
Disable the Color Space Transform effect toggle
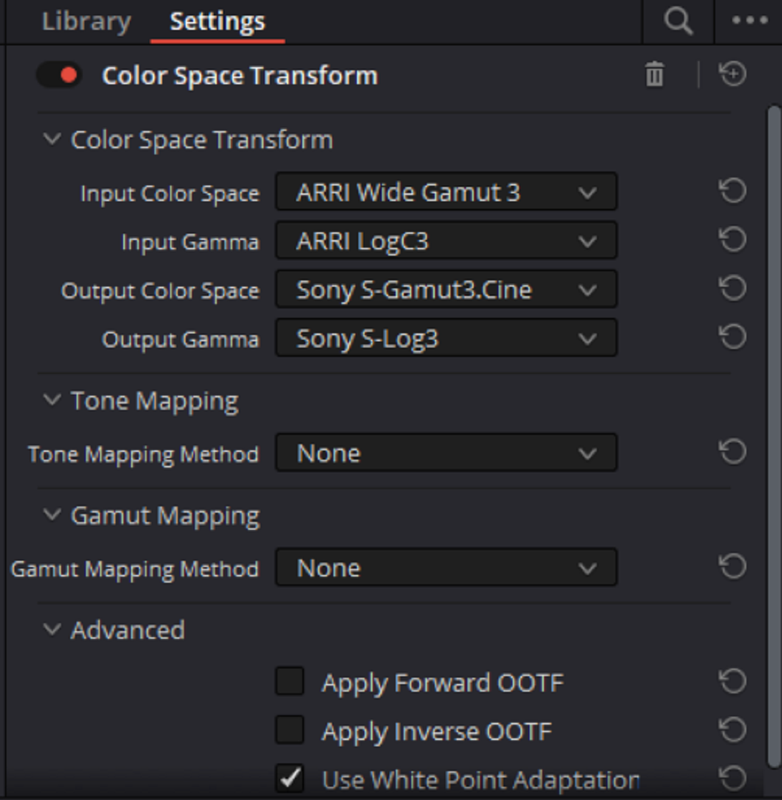(59, 75)
